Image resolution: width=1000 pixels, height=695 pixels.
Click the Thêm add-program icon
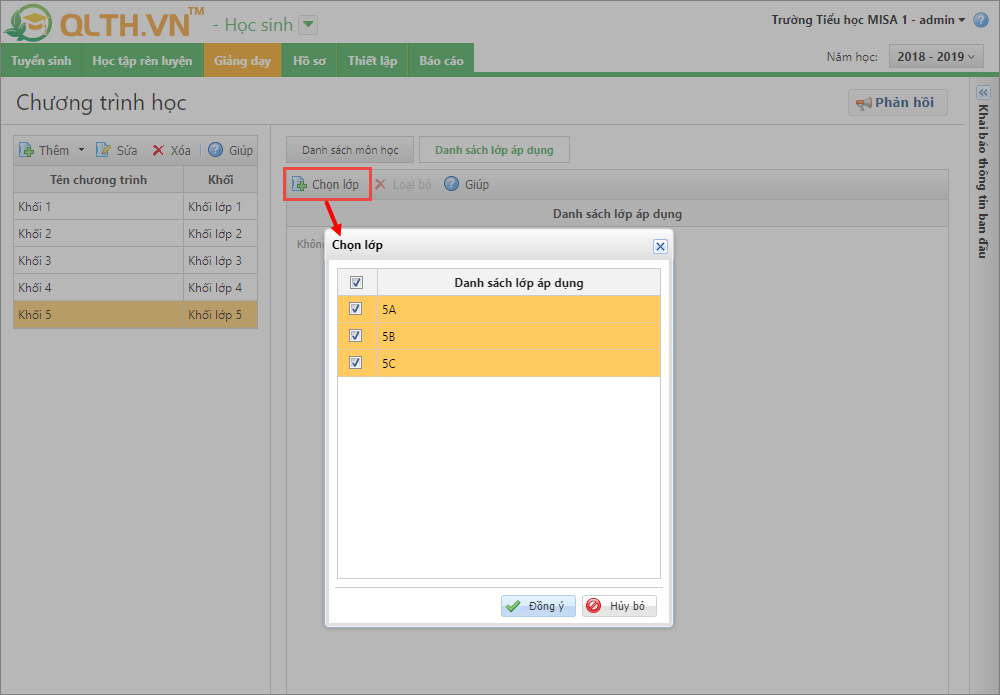[26, 150]
